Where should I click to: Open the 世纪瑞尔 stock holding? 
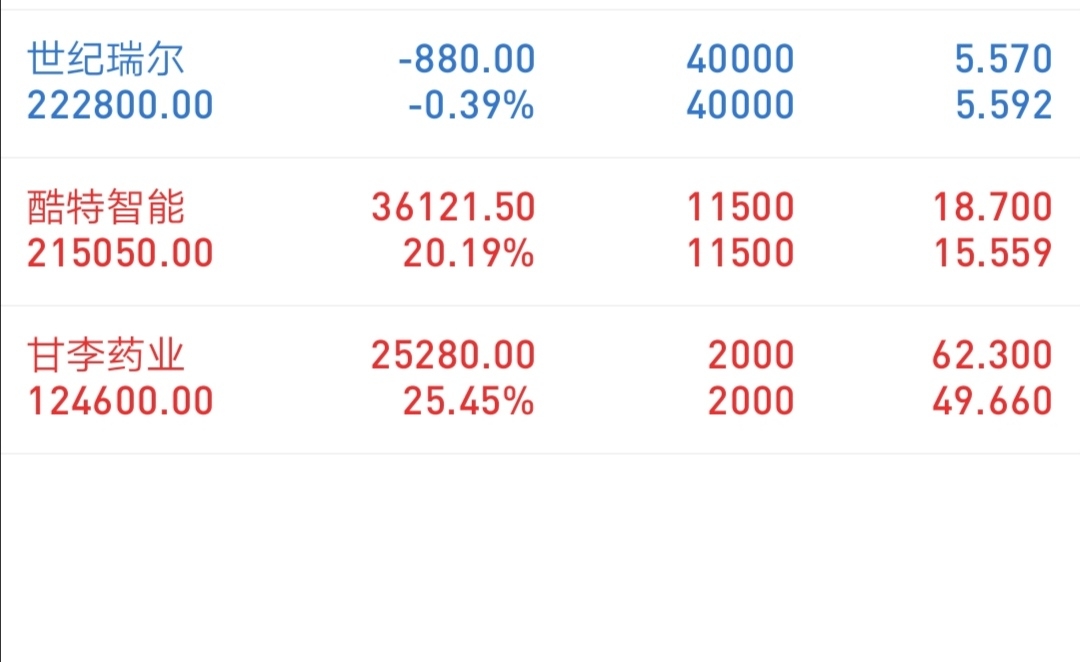tap(540, 83)
